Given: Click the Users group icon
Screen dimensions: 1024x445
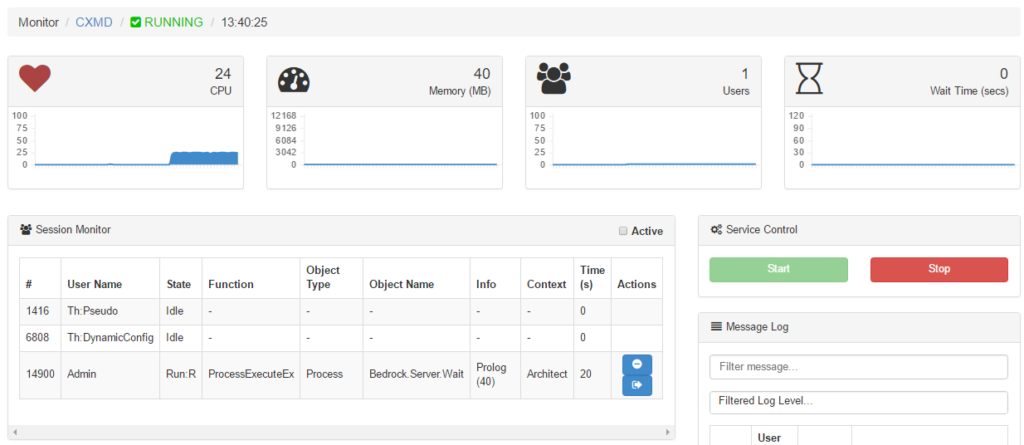Looking at the screenshot, I should pos(553,77).
